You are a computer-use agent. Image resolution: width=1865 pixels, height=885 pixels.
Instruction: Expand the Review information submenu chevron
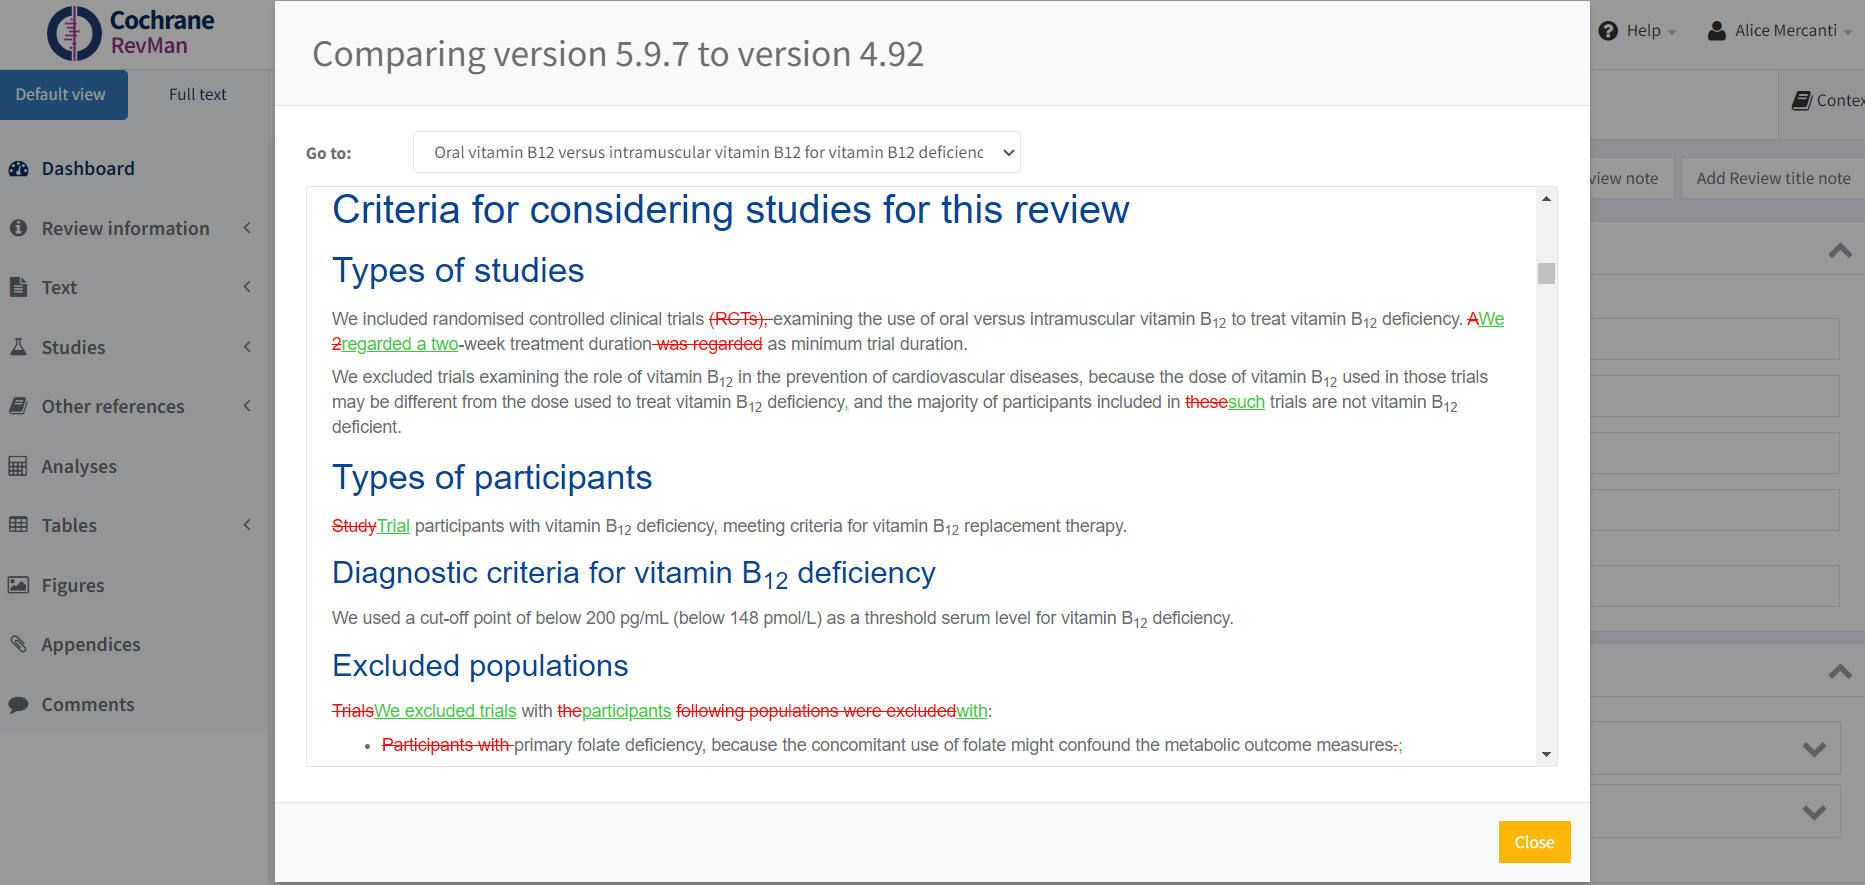247,228
